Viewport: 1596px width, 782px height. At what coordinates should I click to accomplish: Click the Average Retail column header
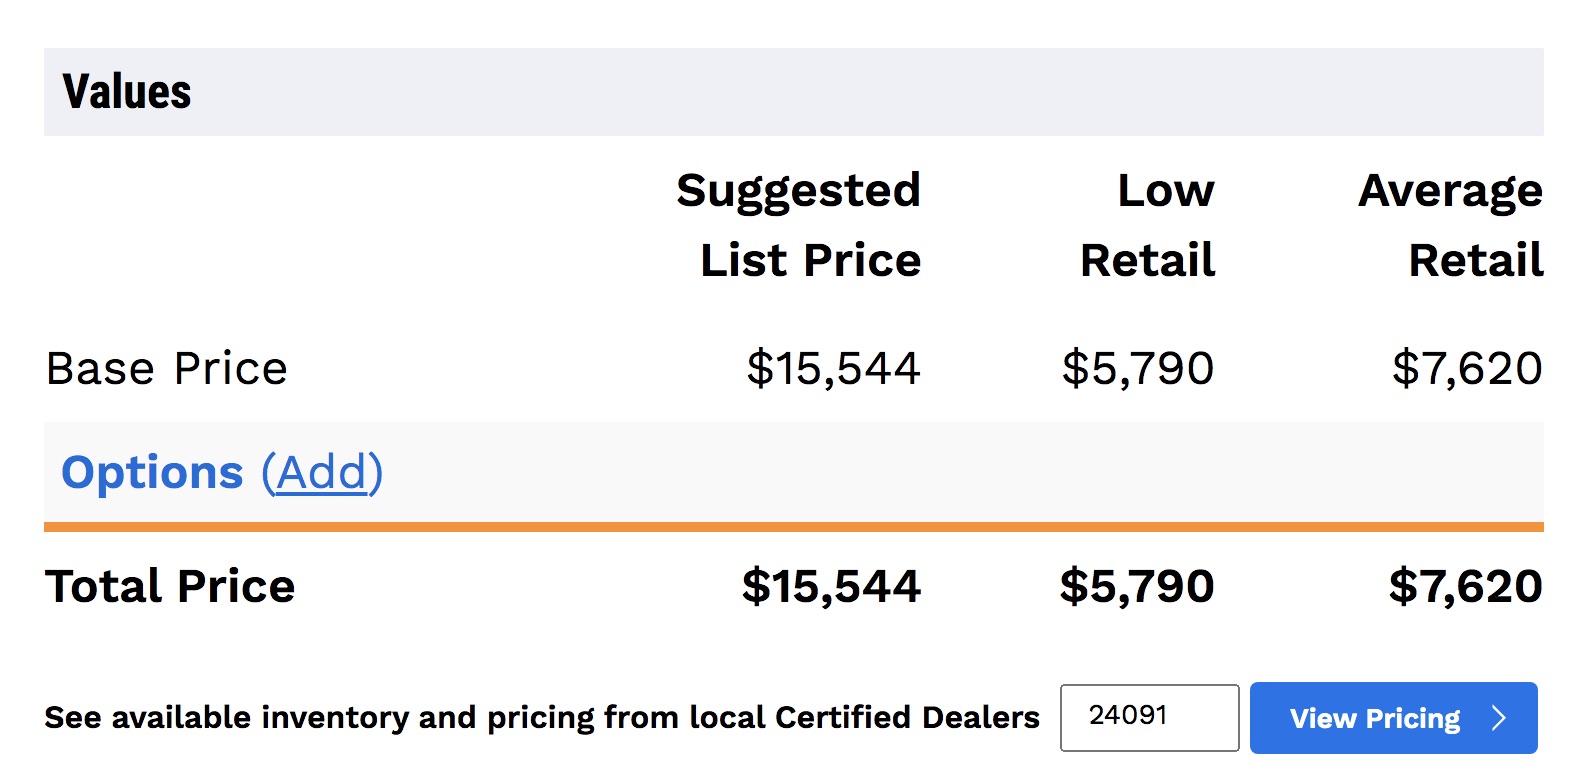pos(1452,225)
